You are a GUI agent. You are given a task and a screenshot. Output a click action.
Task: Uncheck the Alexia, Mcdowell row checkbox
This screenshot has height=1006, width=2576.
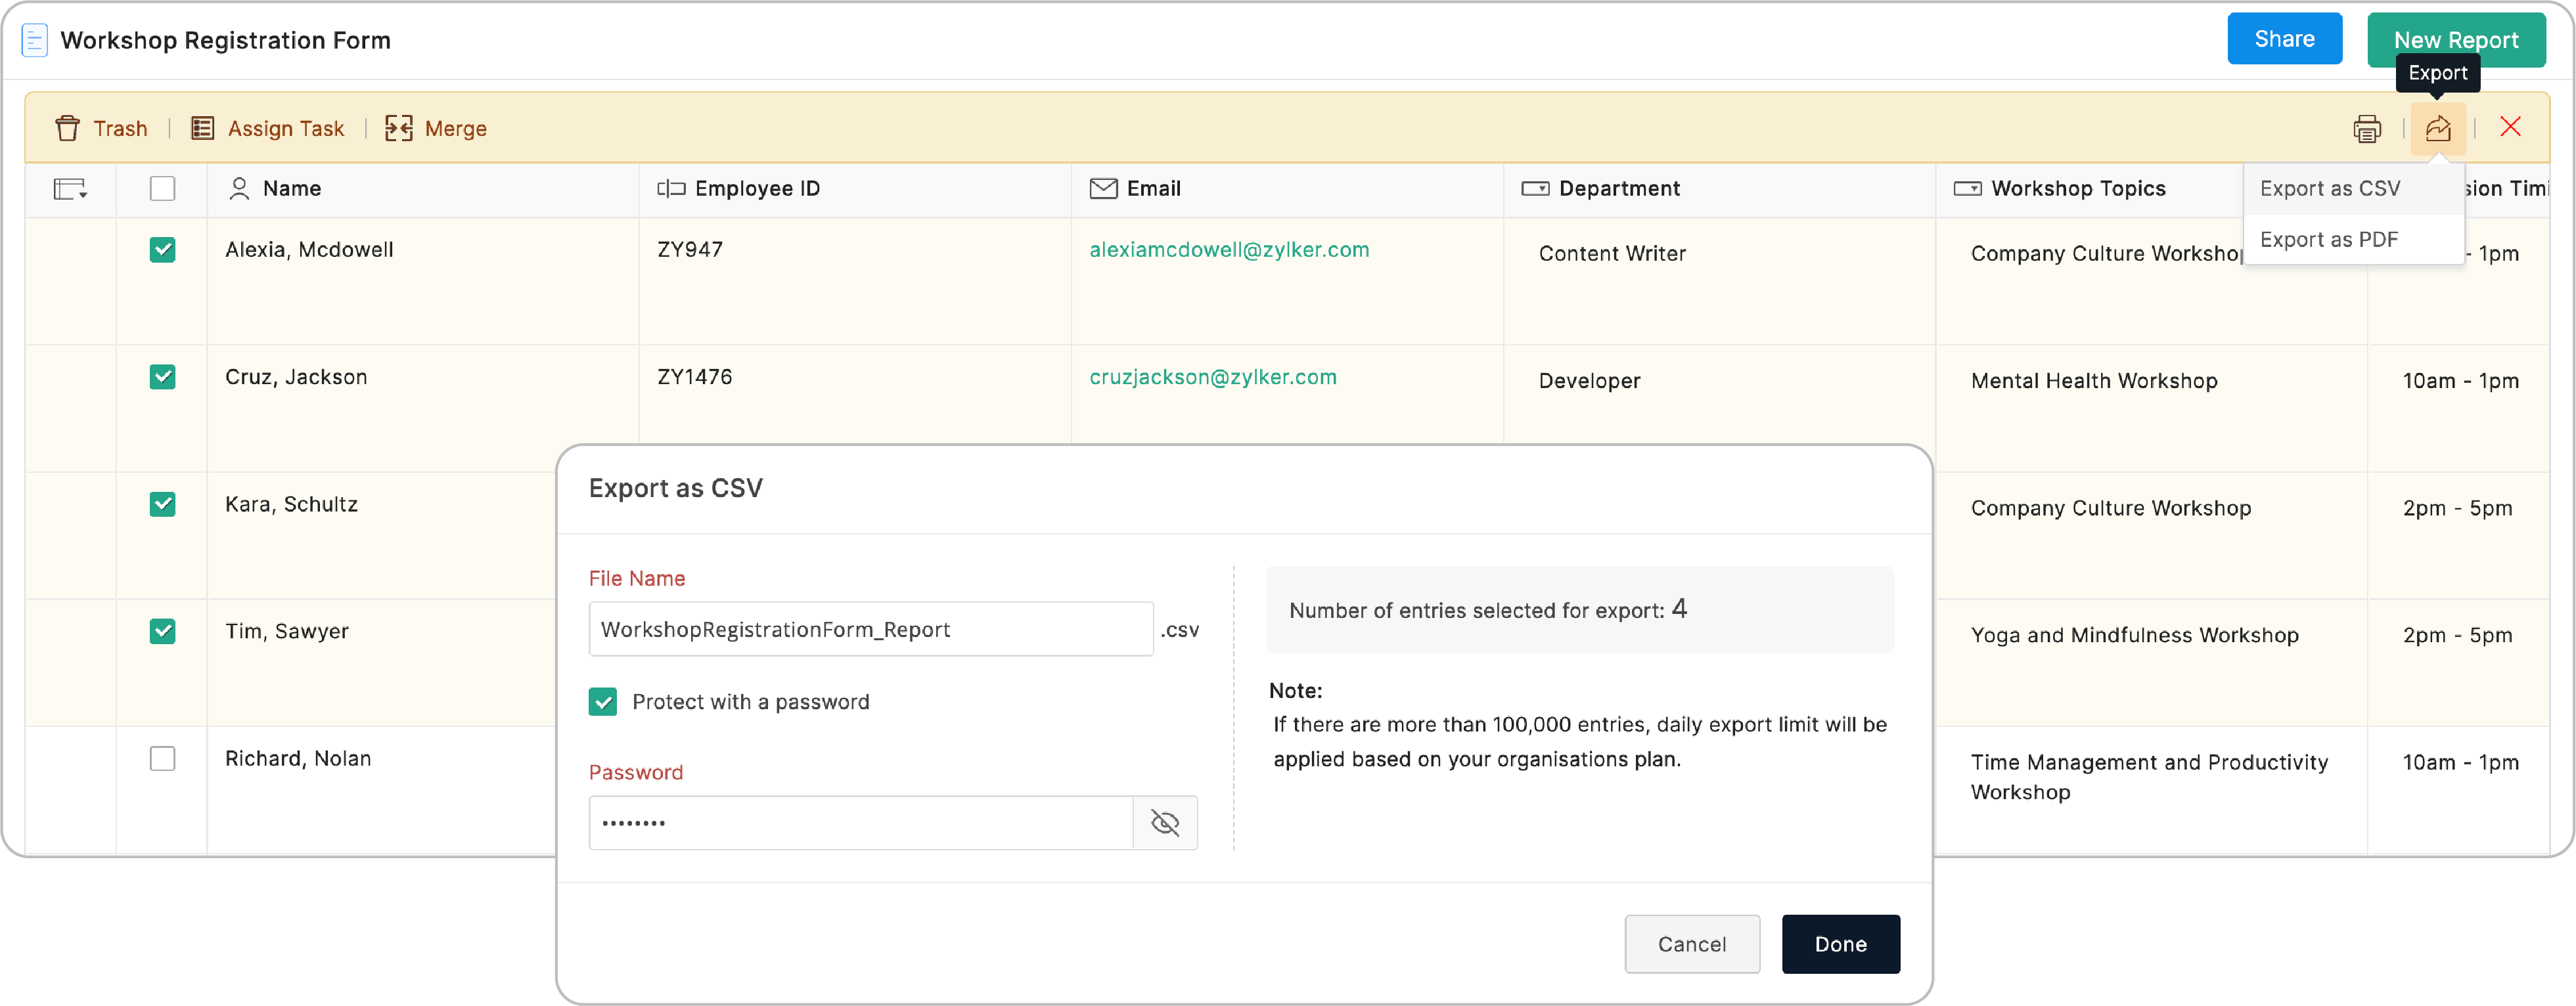point(162,249)
